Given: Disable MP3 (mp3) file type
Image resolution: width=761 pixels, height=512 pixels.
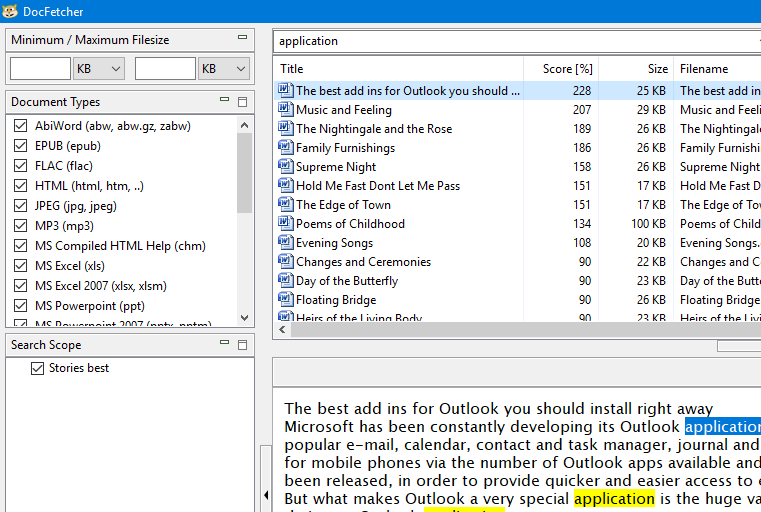Looking at the screenshot, I should pyautogui.click(x=20, y=226).
